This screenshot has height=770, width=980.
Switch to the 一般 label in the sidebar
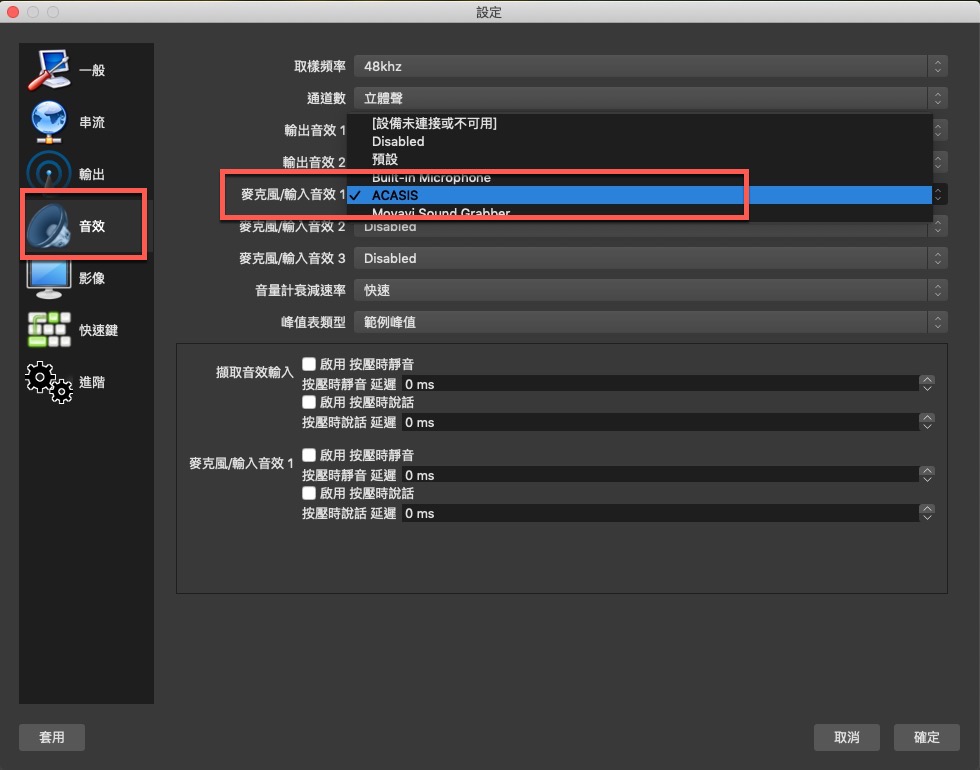coord(92,70)
